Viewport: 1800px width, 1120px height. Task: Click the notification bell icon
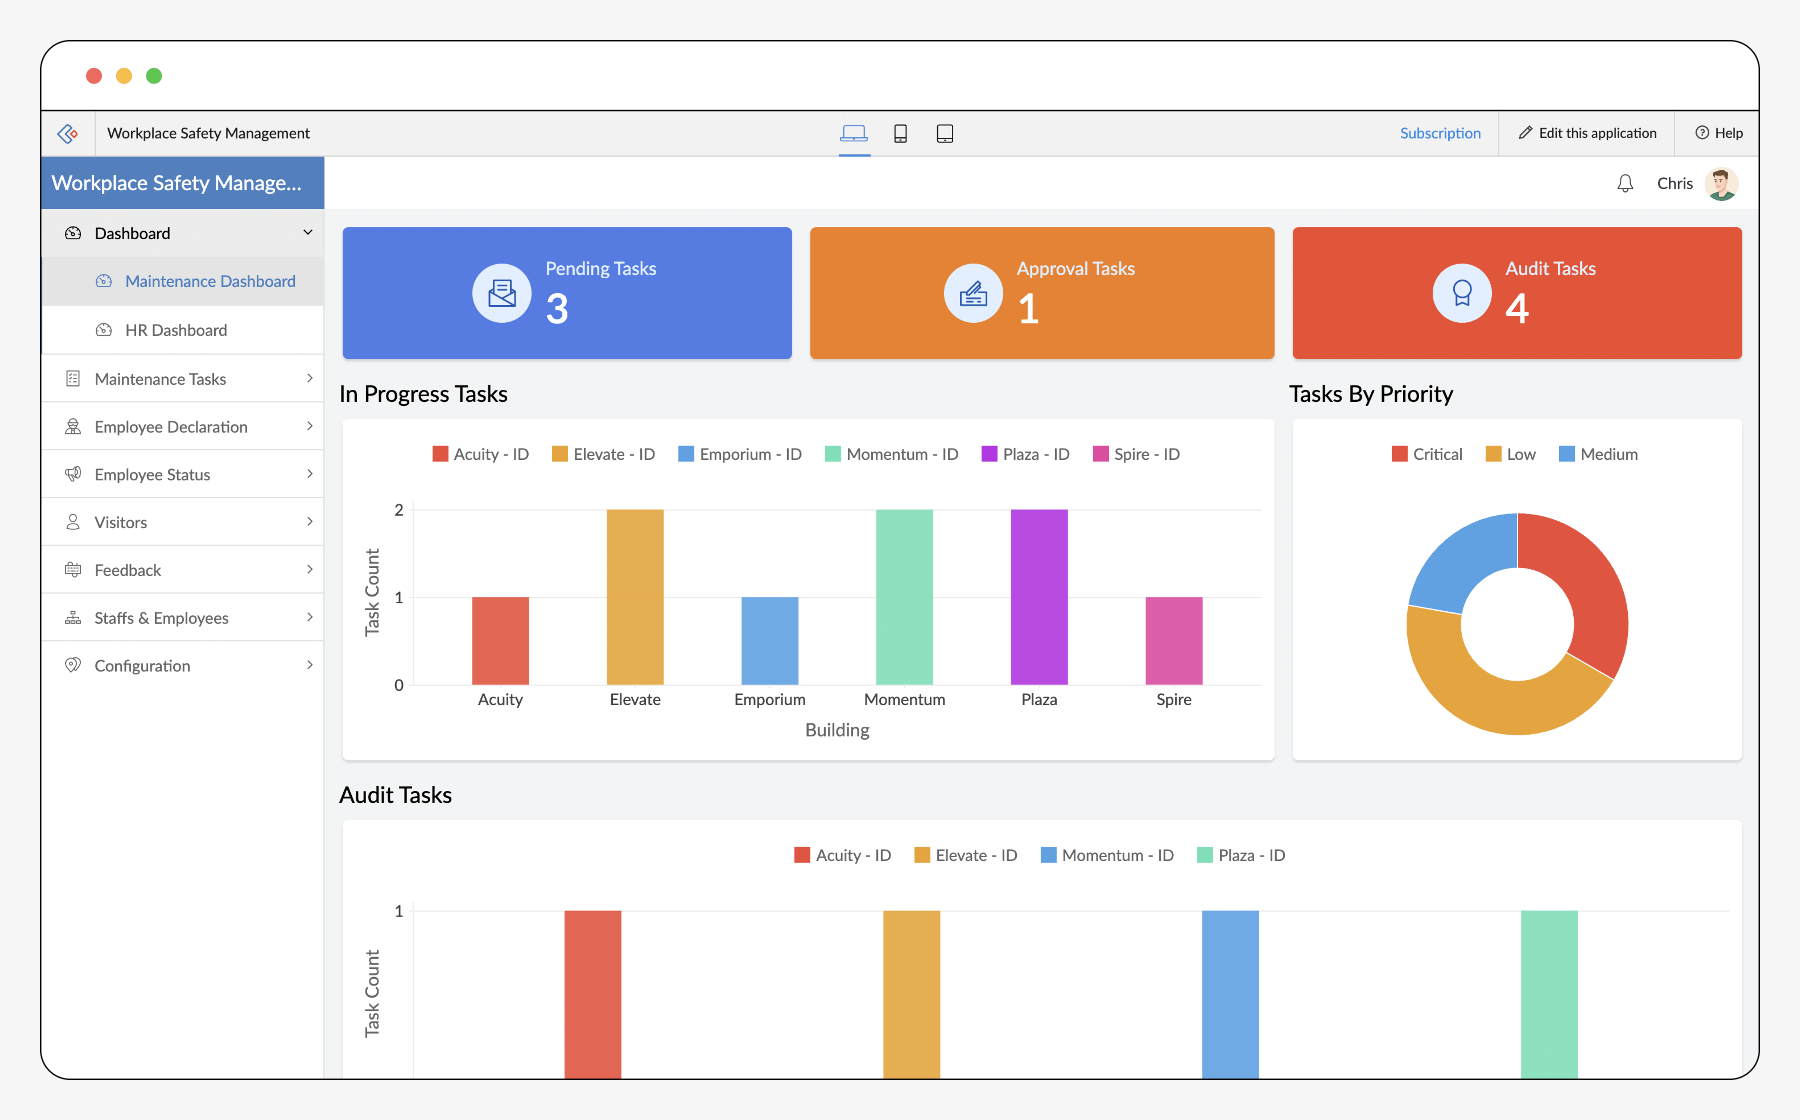pyautogui.click(x=1625, y=184)
